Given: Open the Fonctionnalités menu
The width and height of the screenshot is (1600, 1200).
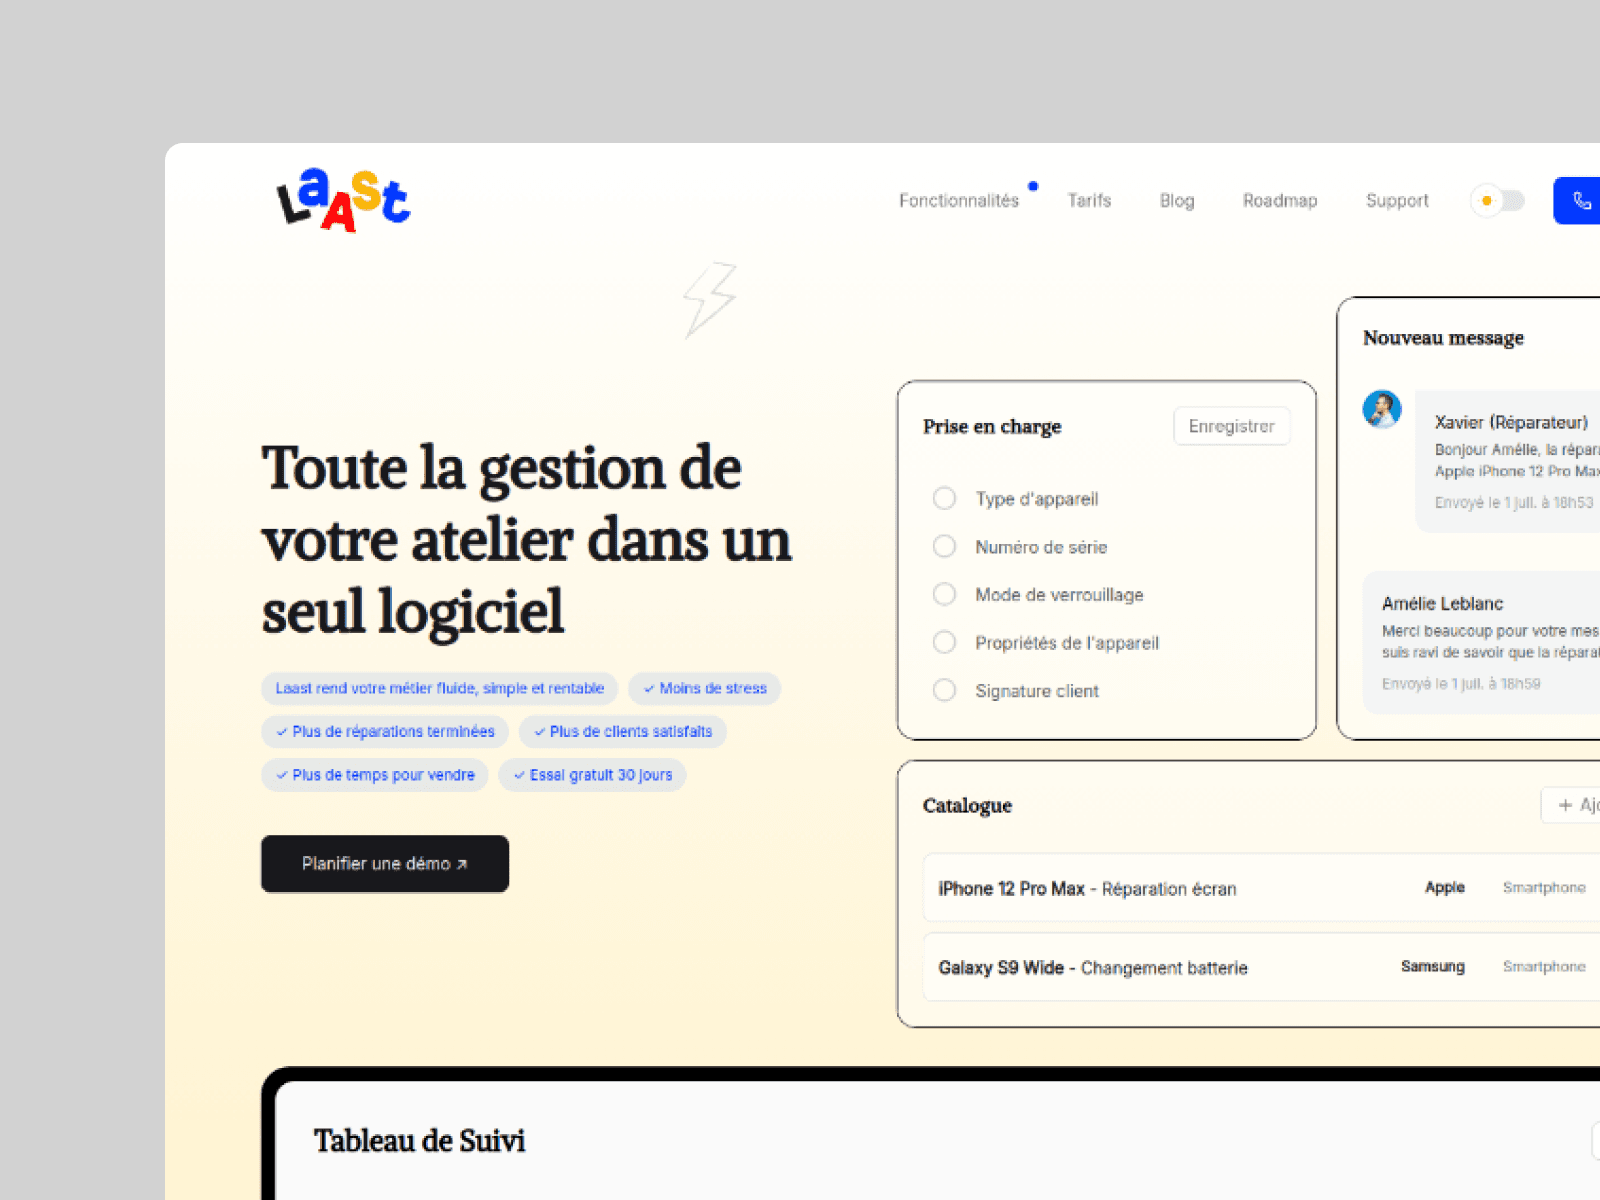Looking at the screenshot, I should pyautogui.click(x=958, y=200).
